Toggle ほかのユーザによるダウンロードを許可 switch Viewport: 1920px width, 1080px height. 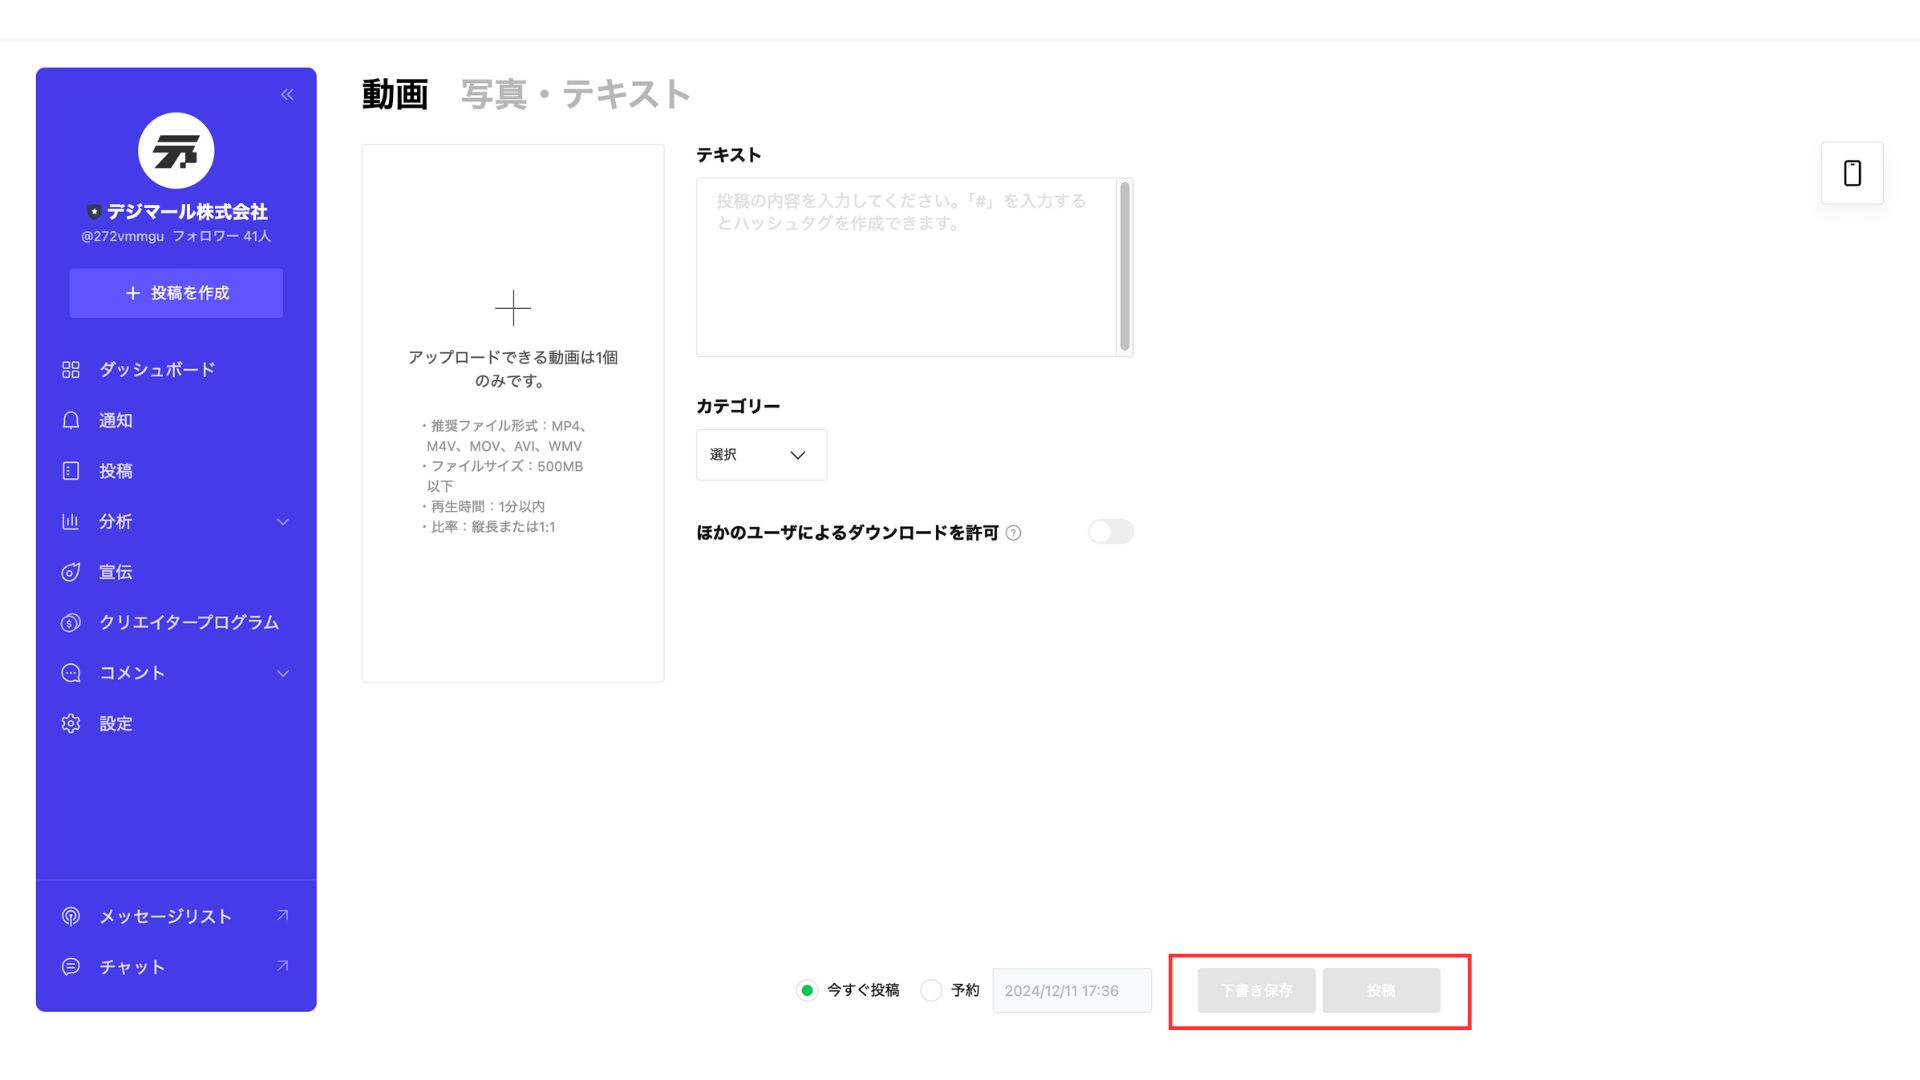[x=1110, y=531]
